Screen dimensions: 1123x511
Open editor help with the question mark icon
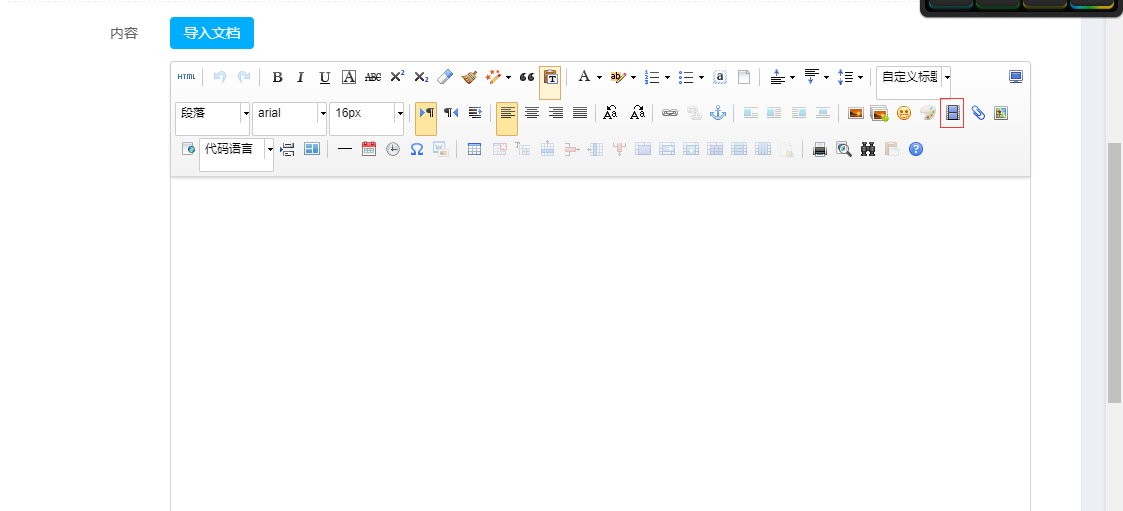pyautogui.click(x=916, y=149)
